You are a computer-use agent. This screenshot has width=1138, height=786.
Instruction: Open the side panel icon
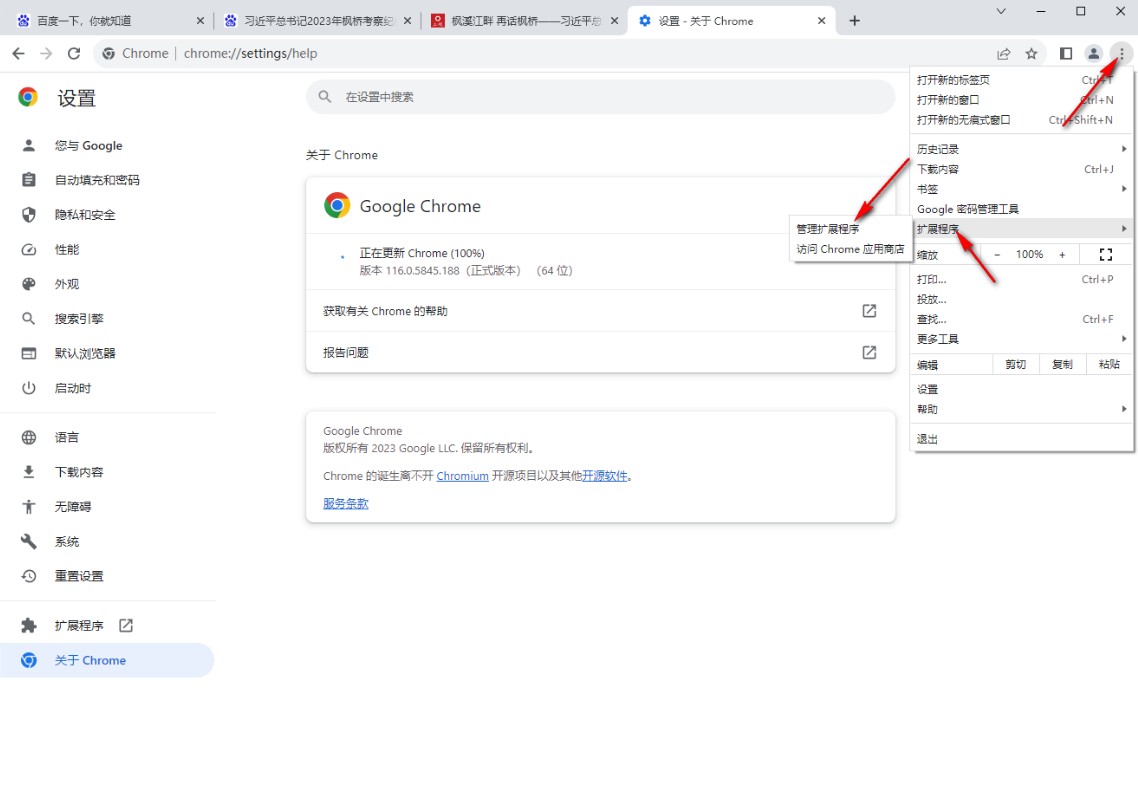click(x=1065, y=54)
